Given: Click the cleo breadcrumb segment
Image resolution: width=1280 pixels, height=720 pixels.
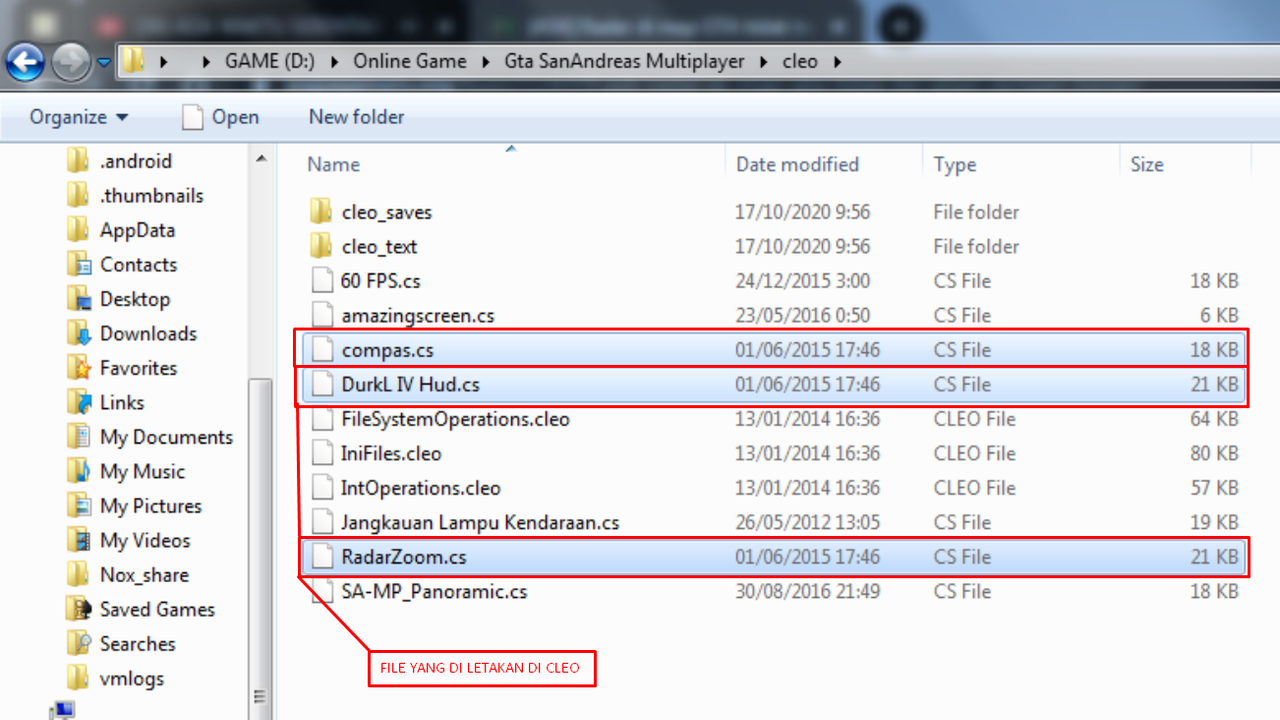Looking at the screenshot, I should pyautogui.click(x=800, y=61).
